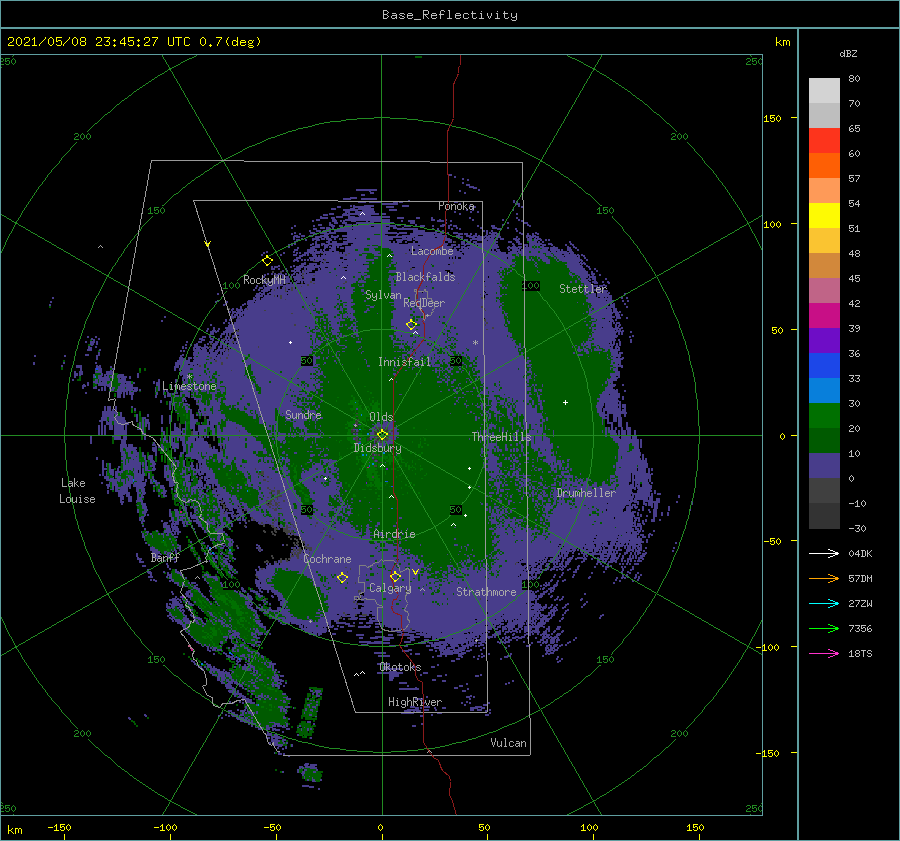Select the Limestone label
Viewport: 900px width, 841px height.
189,386
